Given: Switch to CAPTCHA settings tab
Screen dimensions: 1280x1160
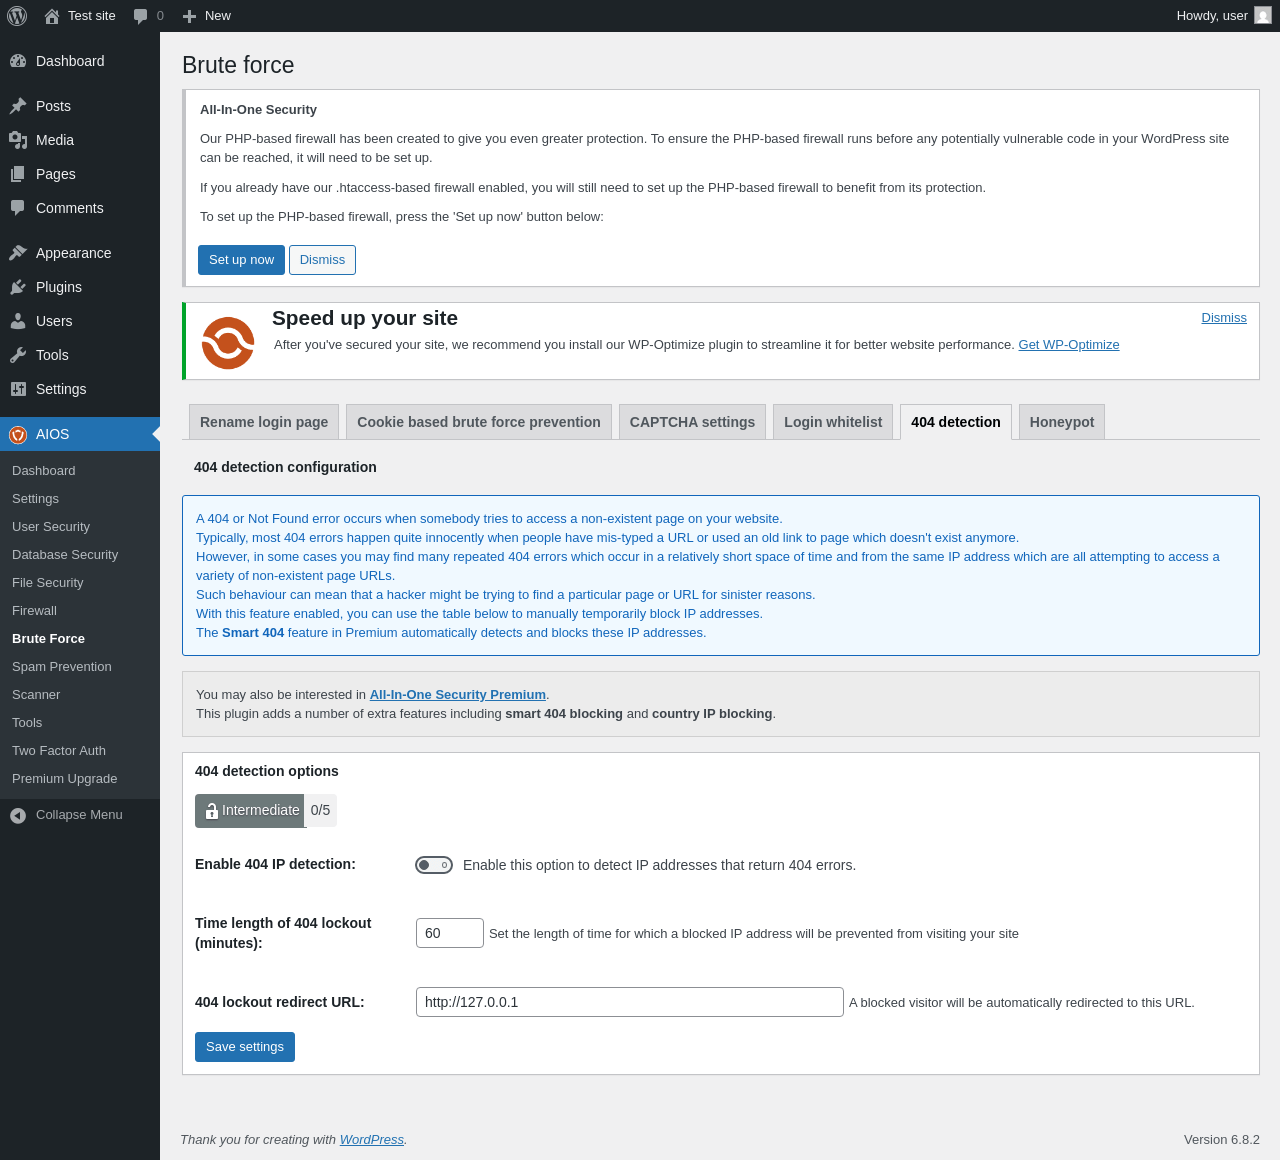Looking at the screenshot, I should tap(692, 422).
